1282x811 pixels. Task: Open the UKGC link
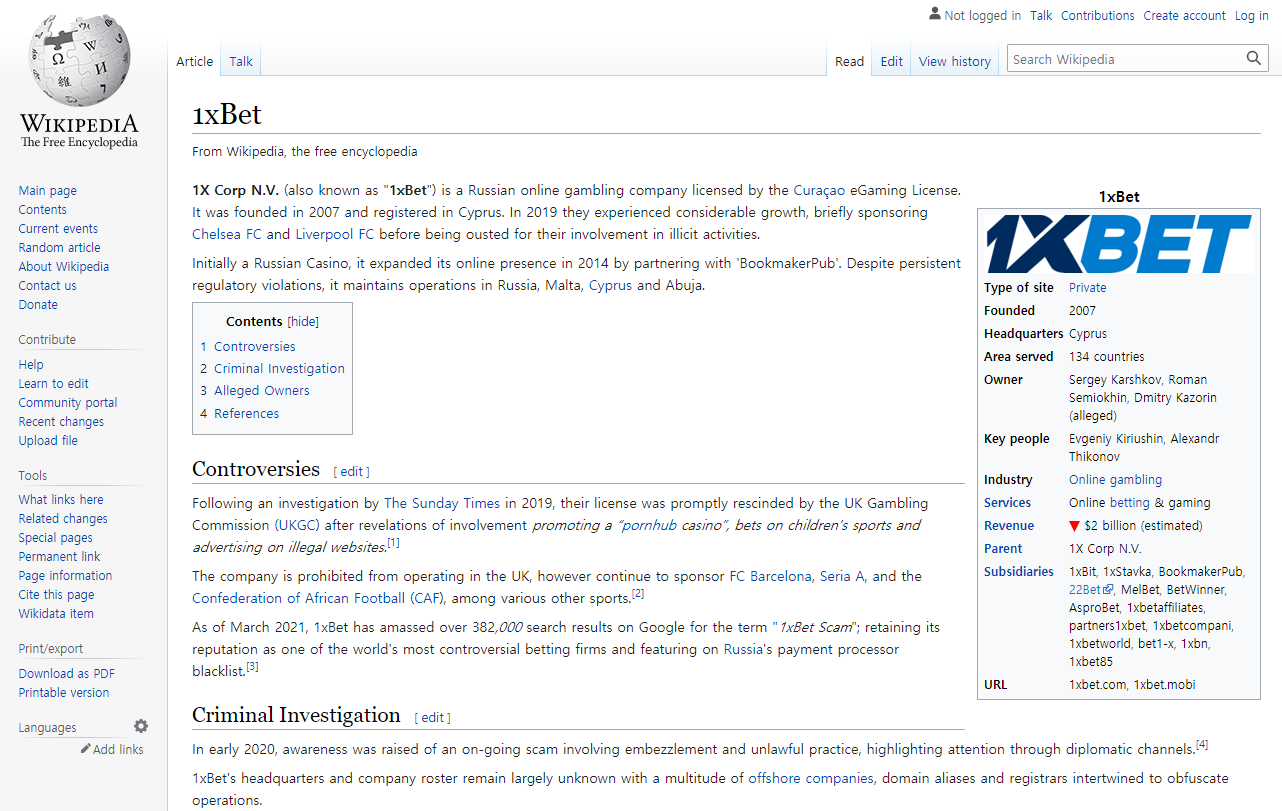tap(299, 525)
